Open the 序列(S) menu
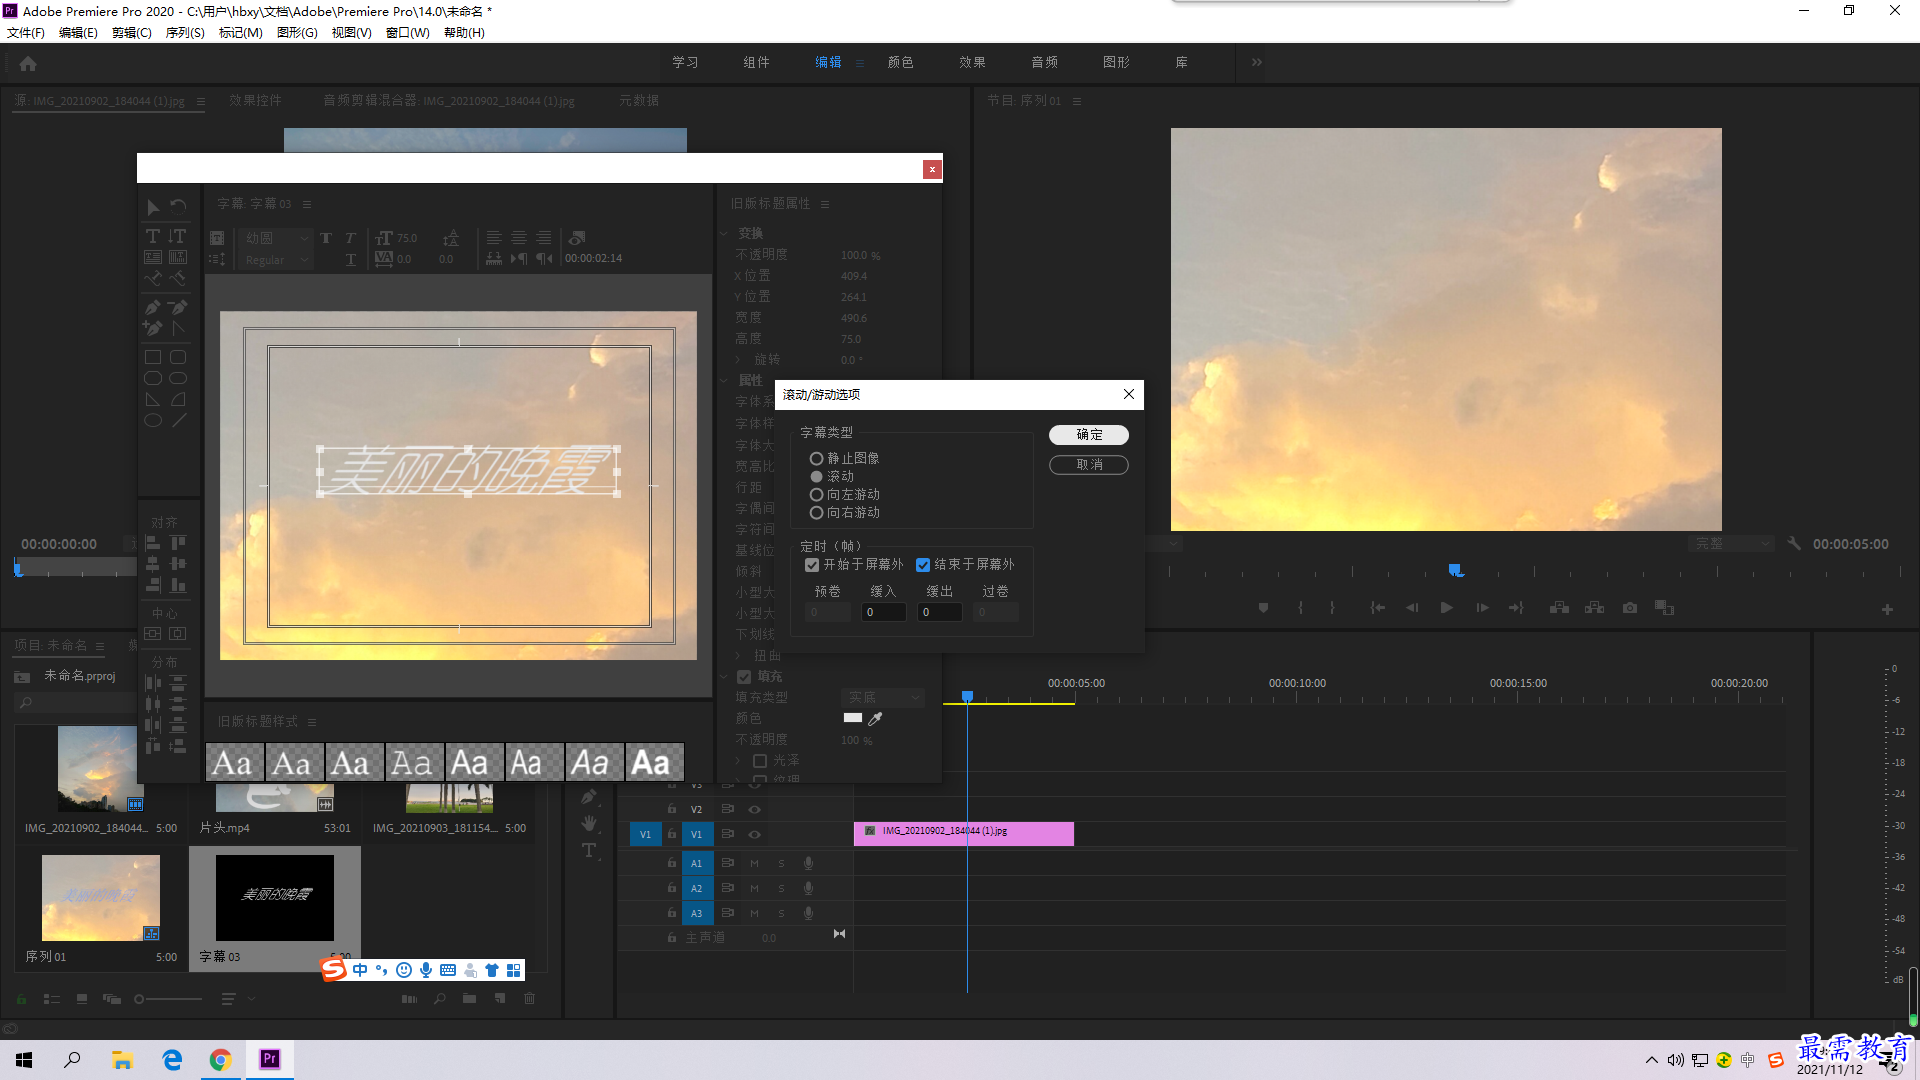The image size is (1920, 1080). point(185,32)
